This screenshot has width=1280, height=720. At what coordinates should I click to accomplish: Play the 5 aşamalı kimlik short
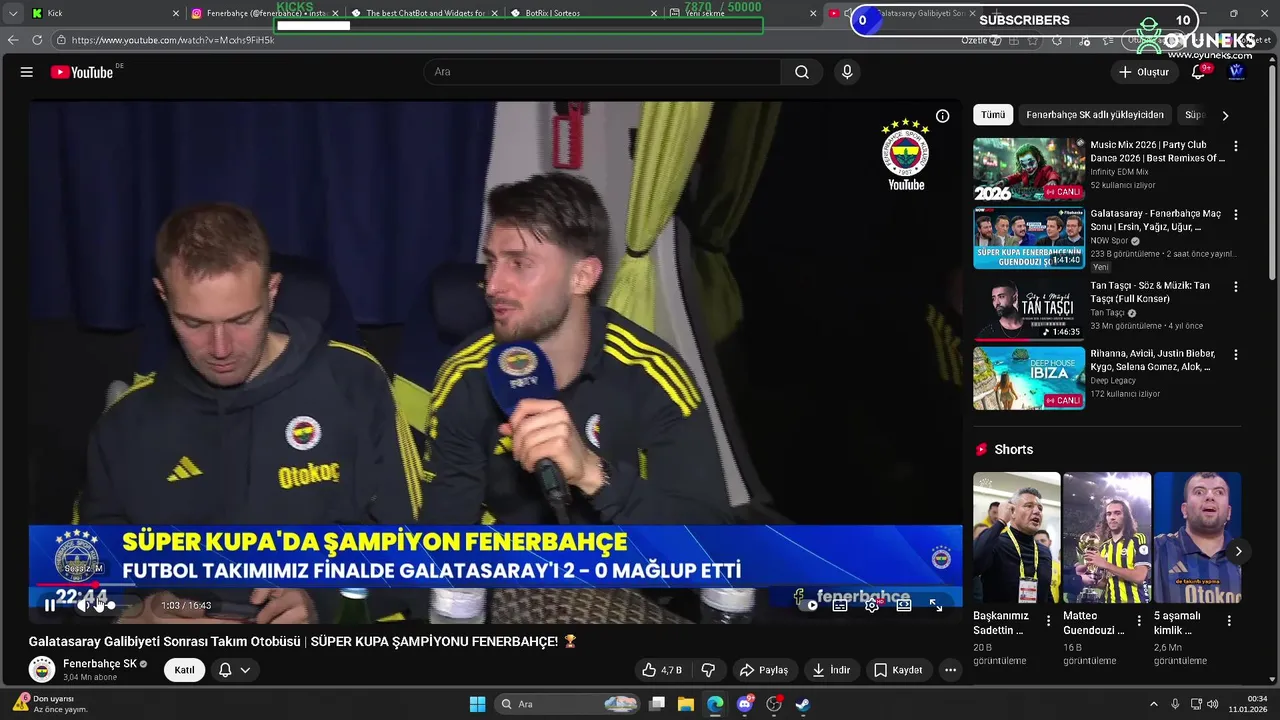[x=1197, y=538]
